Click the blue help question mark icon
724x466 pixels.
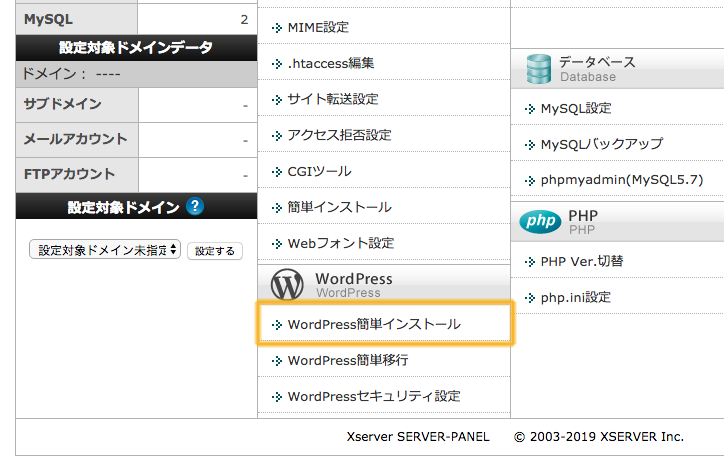point(195,206)
